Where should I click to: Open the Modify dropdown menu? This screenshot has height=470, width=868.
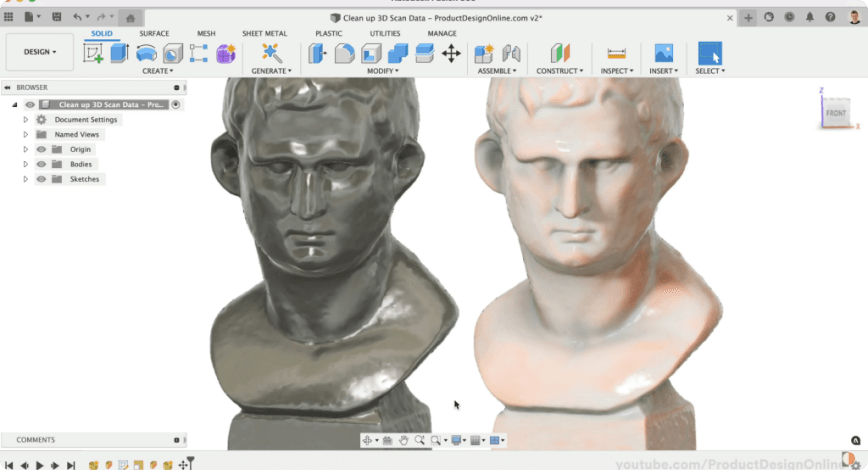click(383, 71)
